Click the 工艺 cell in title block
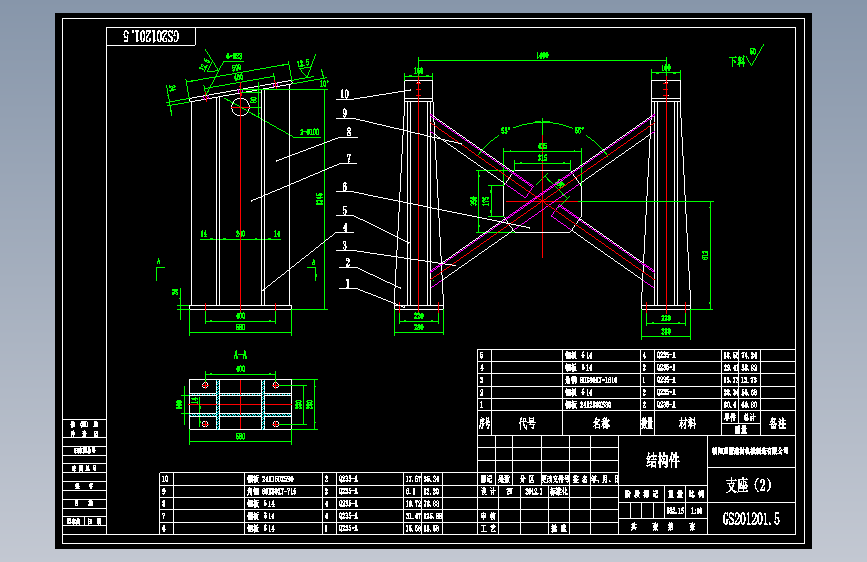Screen dimensions: 867x562 [488, 528]
